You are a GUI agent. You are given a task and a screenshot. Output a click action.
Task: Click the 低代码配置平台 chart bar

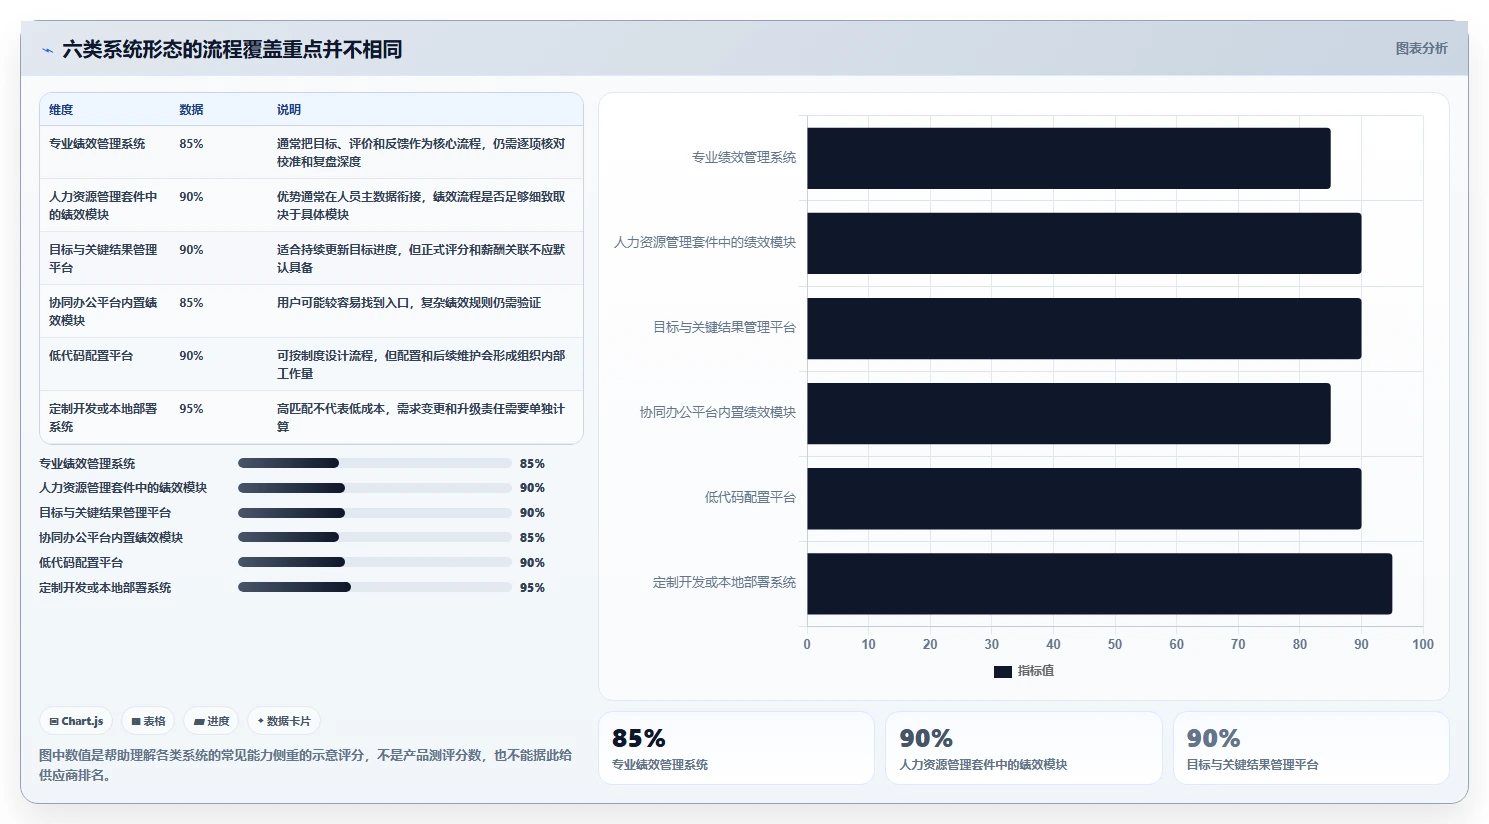pyautogui.click(x=1084, y=498)
